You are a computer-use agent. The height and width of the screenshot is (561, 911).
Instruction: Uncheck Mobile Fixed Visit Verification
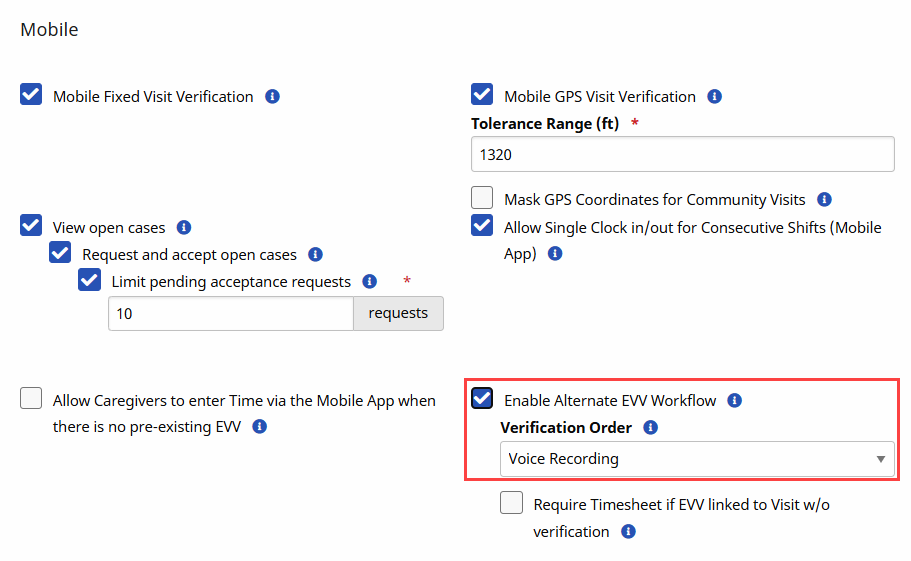tap(31, 96)
